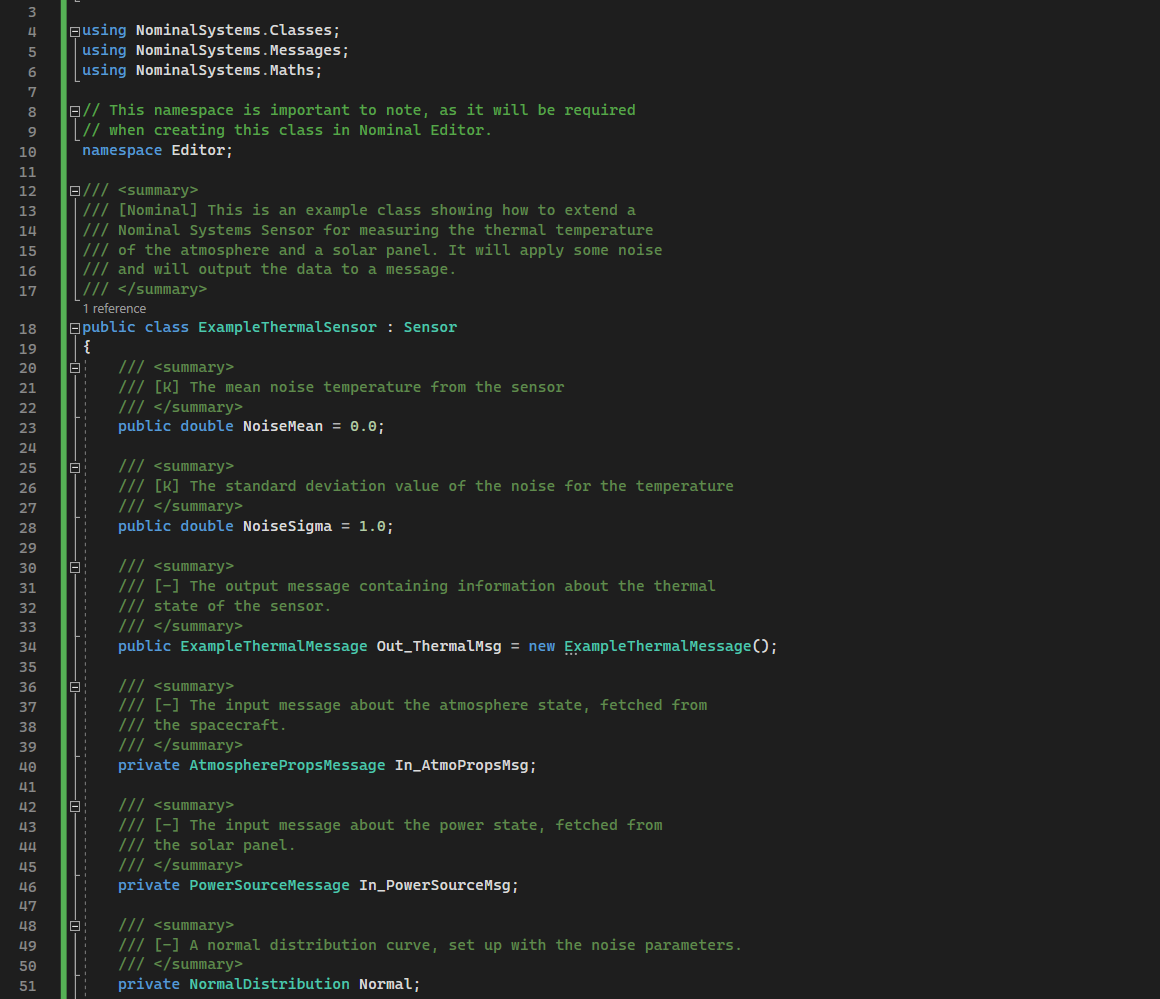
Task: Collapse the class summary comment at line 12
Action: click(75, 191)
